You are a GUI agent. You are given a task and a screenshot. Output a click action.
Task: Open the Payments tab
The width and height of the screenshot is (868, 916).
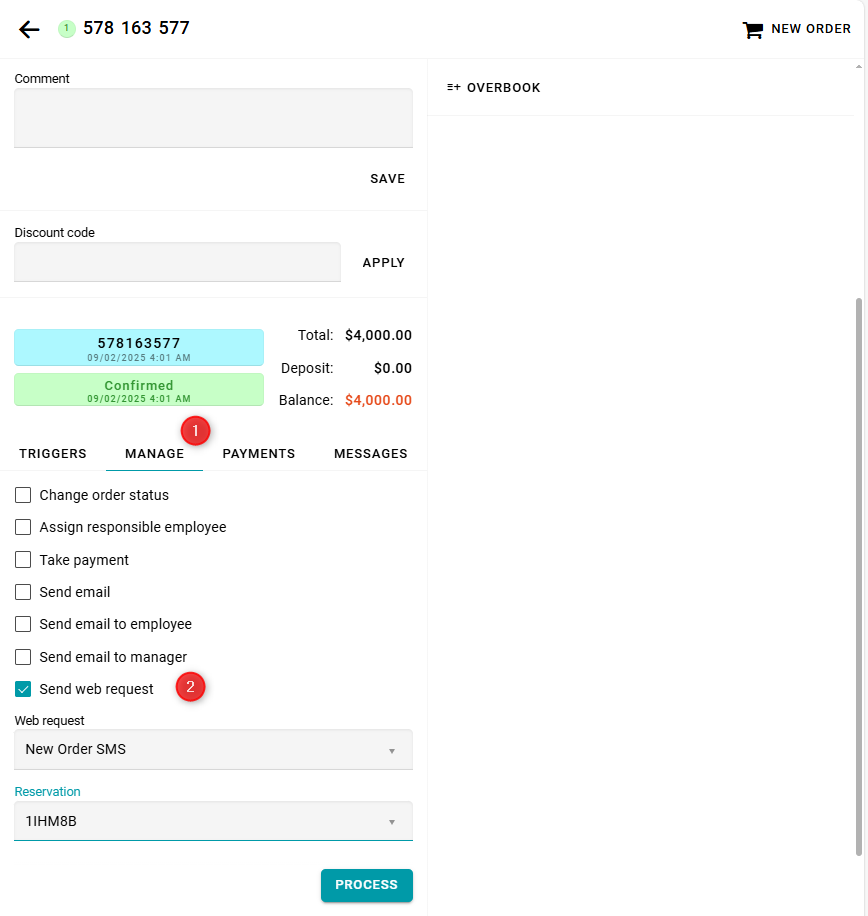pyautogui.click(x=259, y=454)
